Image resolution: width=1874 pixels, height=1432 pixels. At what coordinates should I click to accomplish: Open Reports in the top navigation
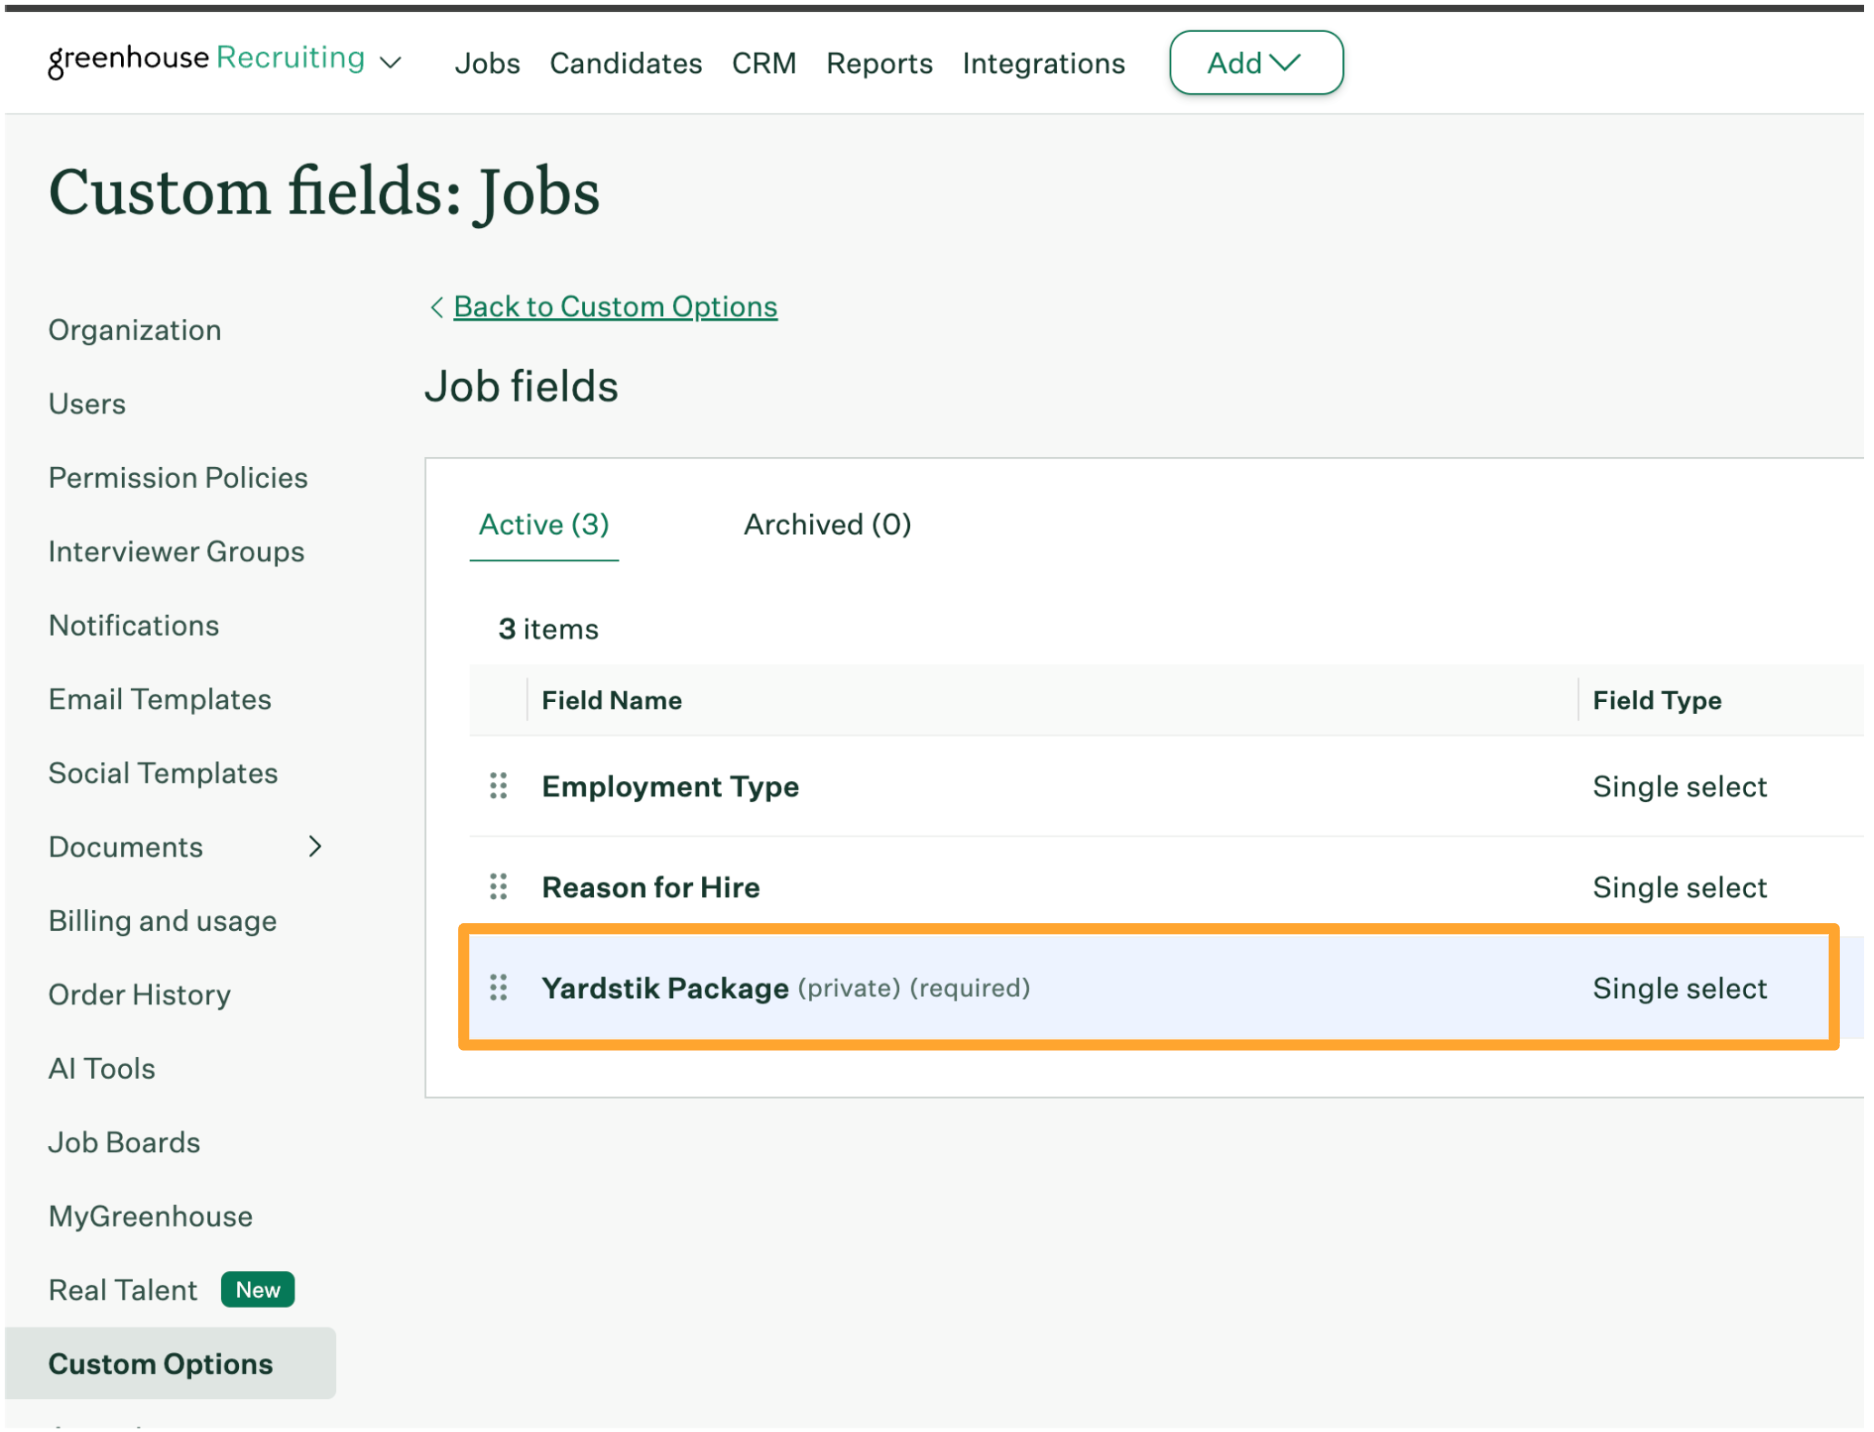point(879,63)
